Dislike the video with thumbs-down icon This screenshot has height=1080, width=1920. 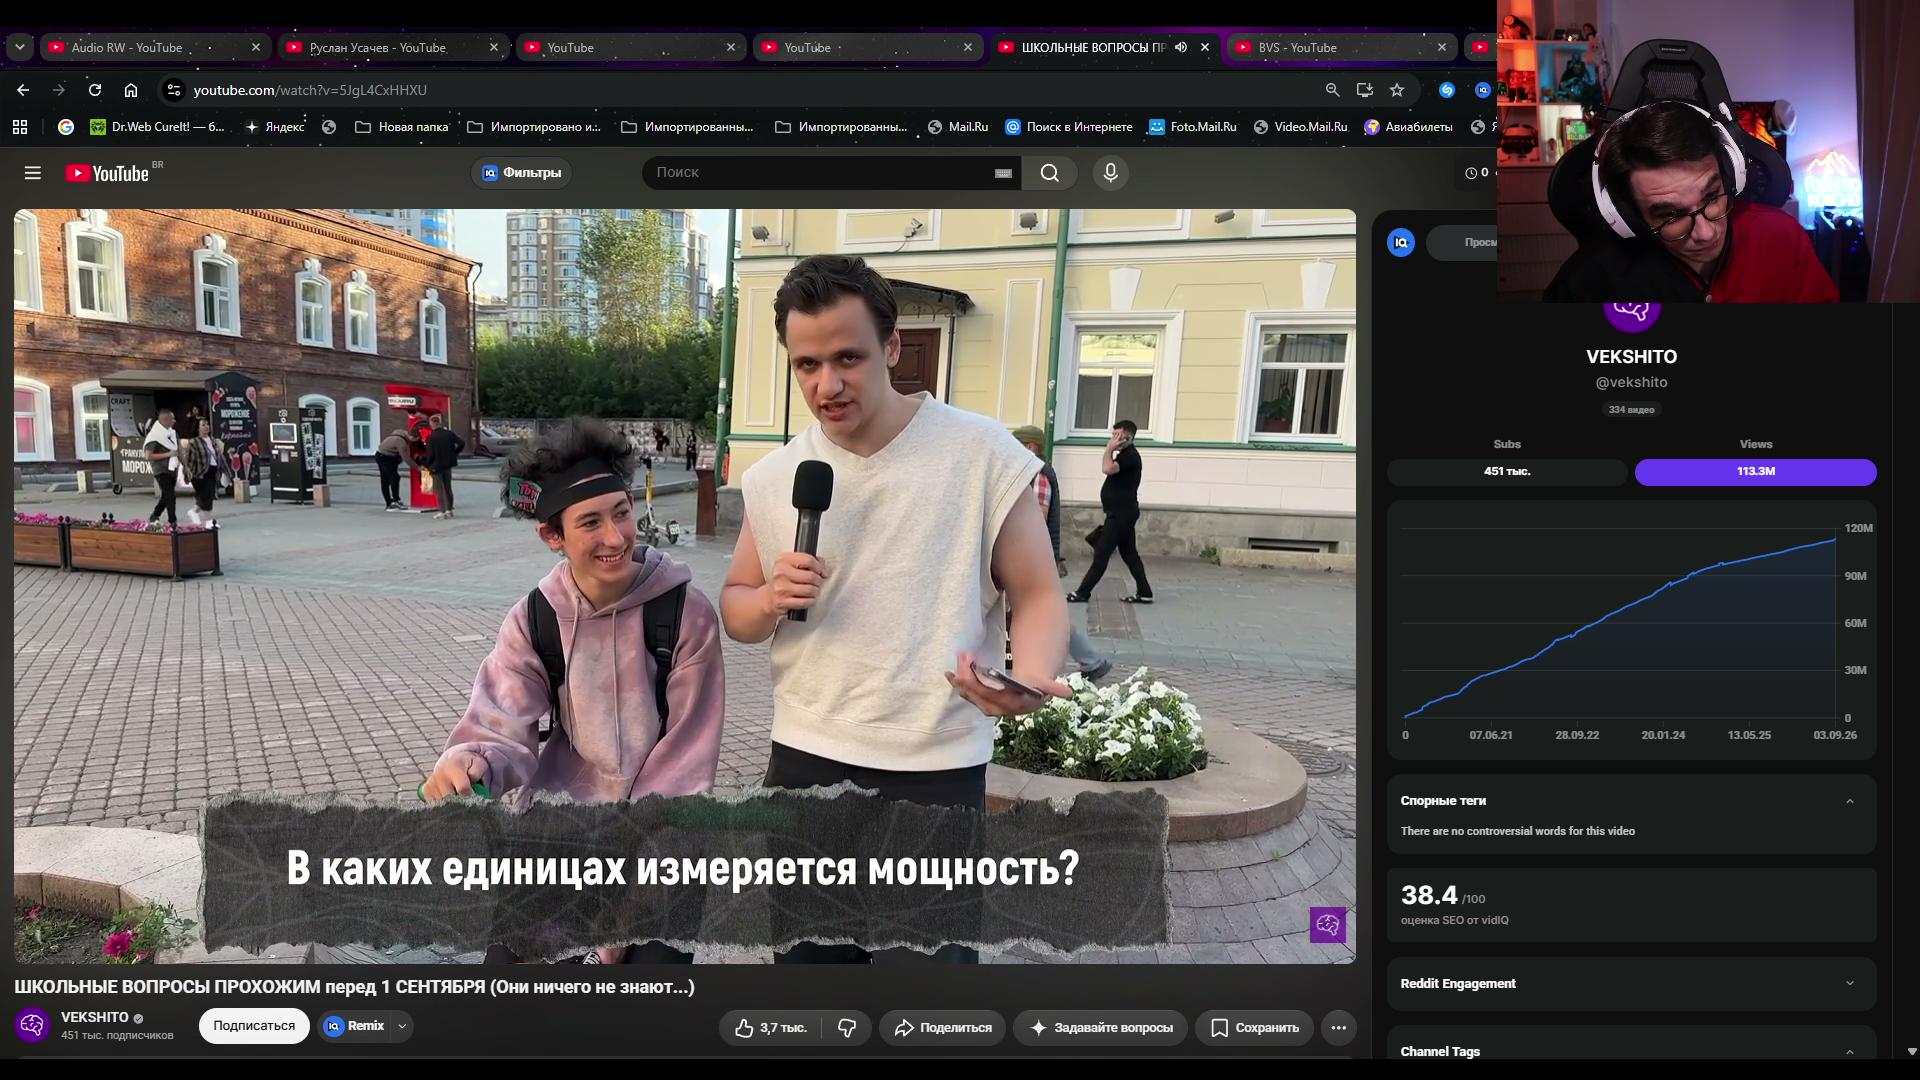(847, 1027)
